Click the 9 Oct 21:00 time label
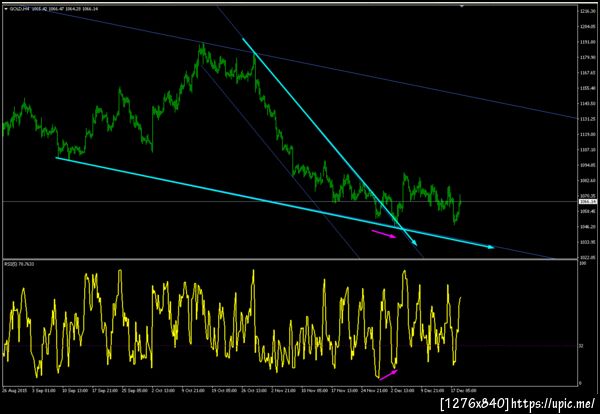 193,391
